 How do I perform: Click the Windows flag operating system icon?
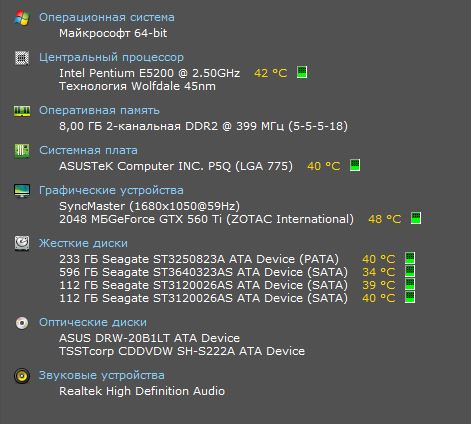[x=22, y=17]
